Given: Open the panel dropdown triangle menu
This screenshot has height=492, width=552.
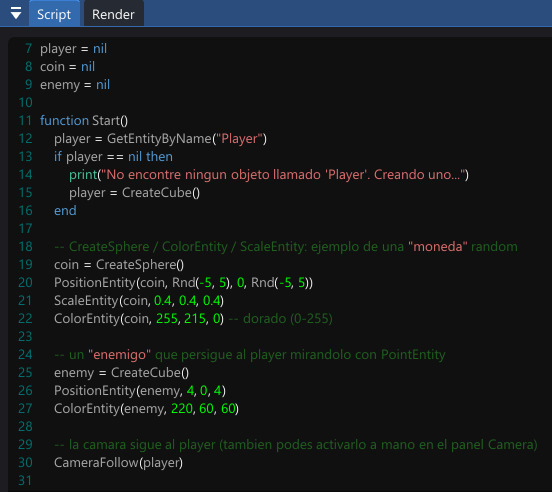Looking at the screenshot, I should 16,13.
